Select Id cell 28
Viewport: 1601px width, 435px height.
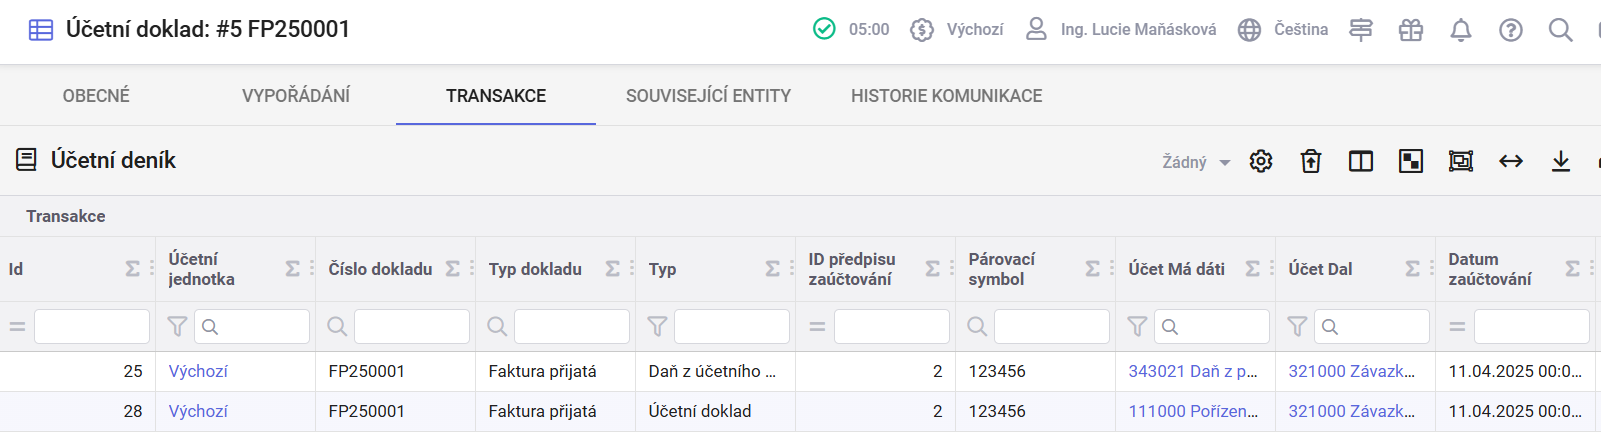click(x=77, y=411)
